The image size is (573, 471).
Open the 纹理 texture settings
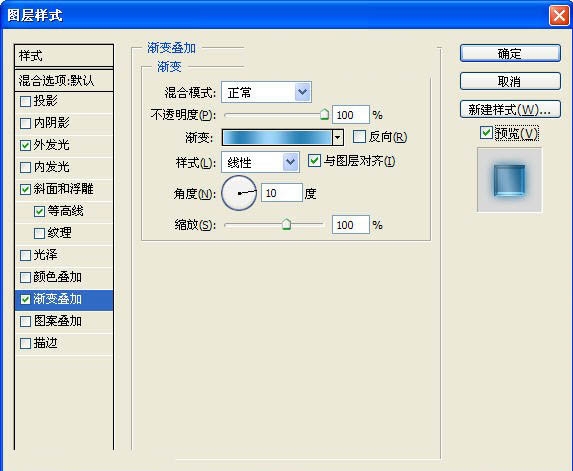(60, 233)
